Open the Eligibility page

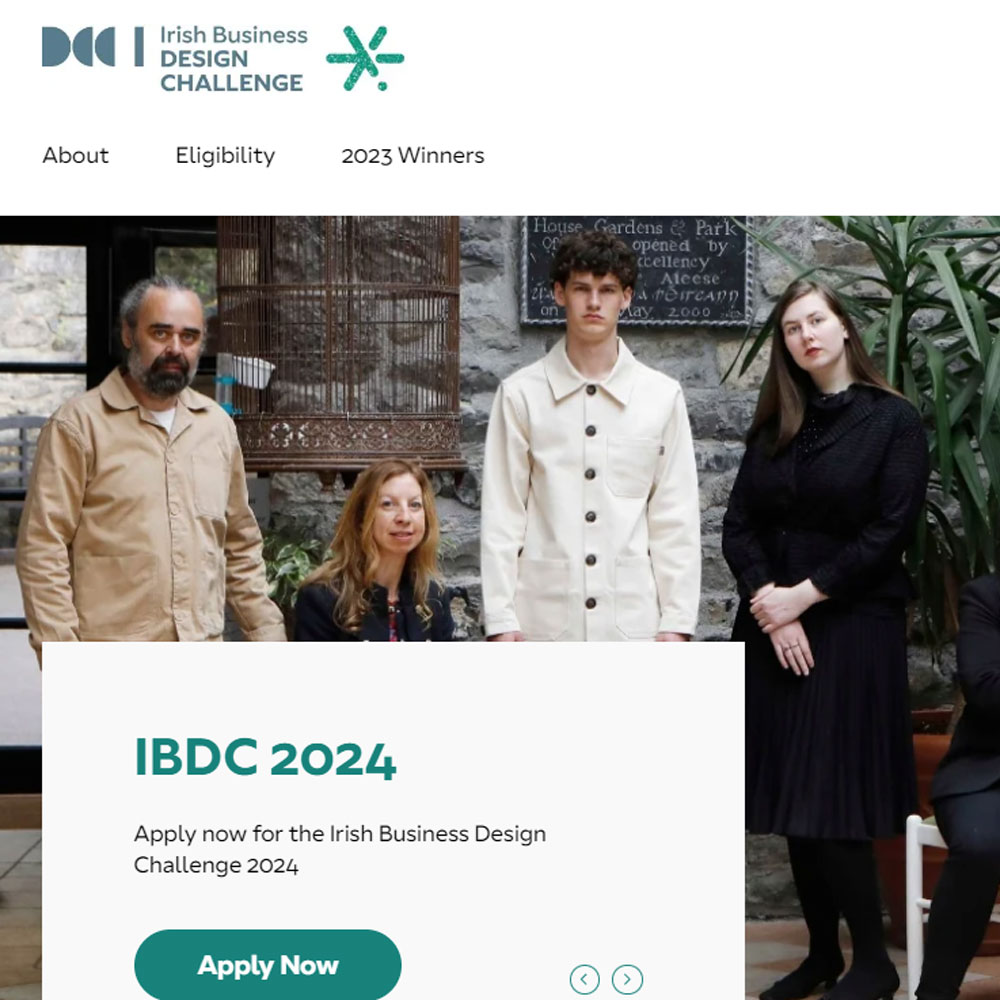click(225, 156)
